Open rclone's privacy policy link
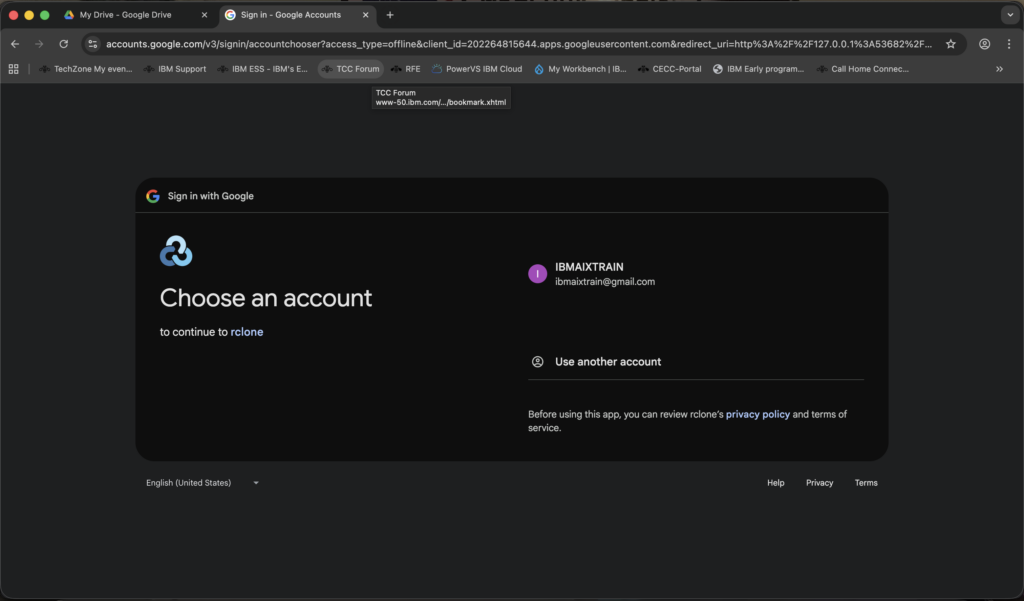This screenshot has width=1024, height=601. pos(757,414)
